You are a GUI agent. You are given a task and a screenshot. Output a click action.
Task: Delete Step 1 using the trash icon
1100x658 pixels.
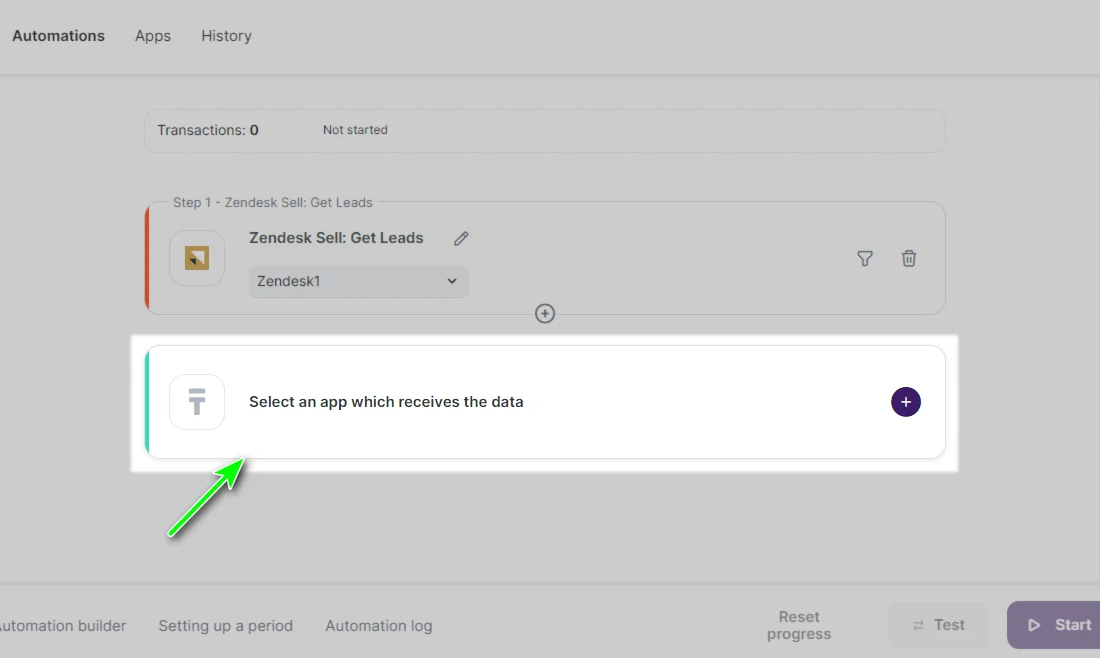(x=909, y=258)
